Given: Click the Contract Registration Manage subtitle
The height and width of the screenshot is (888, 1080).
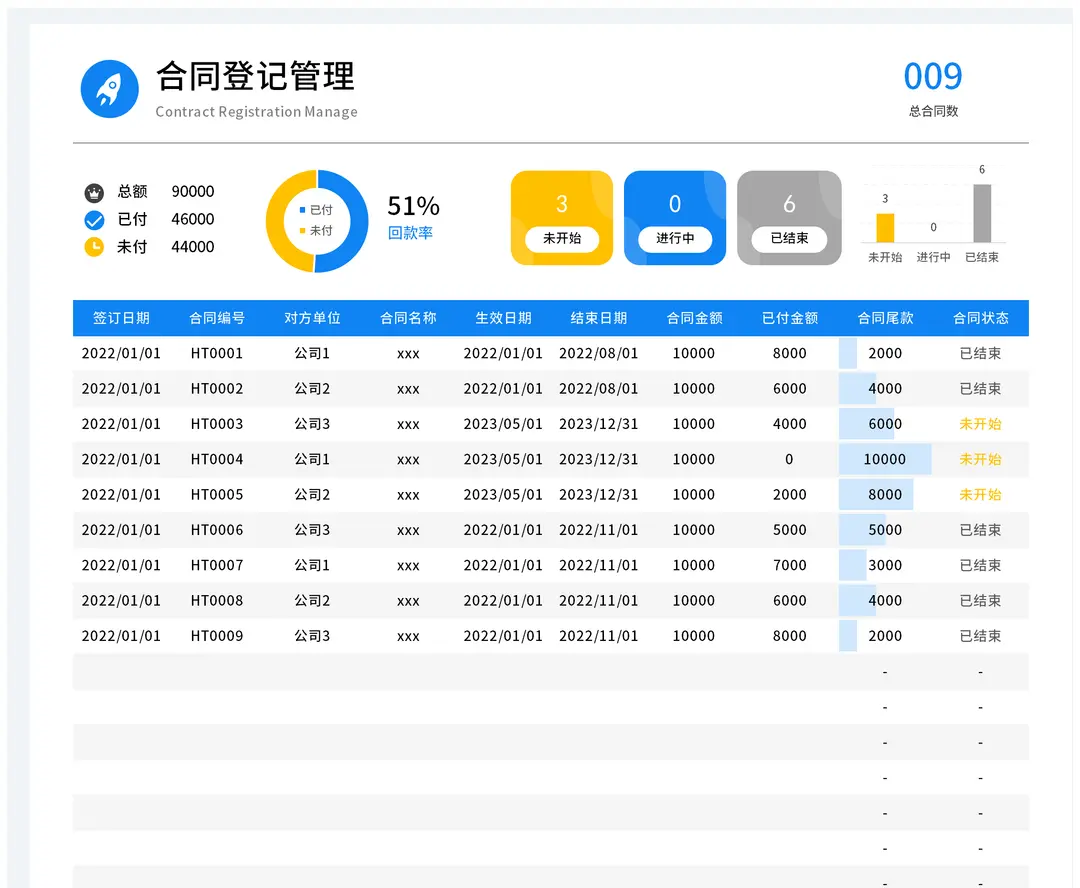Looking at the screenshot, I should tap(256, 112).
